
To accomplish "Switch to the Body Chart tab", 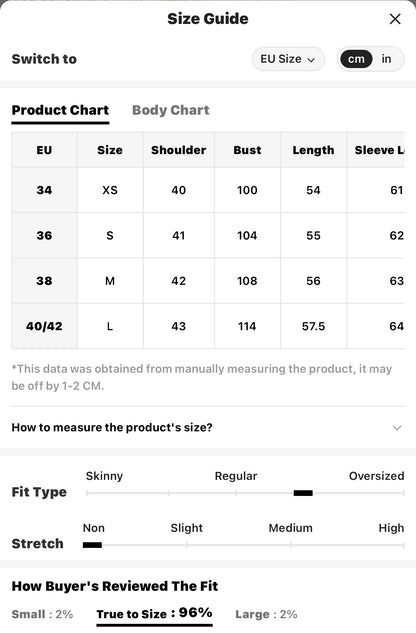I will click(x=170, y=110).
